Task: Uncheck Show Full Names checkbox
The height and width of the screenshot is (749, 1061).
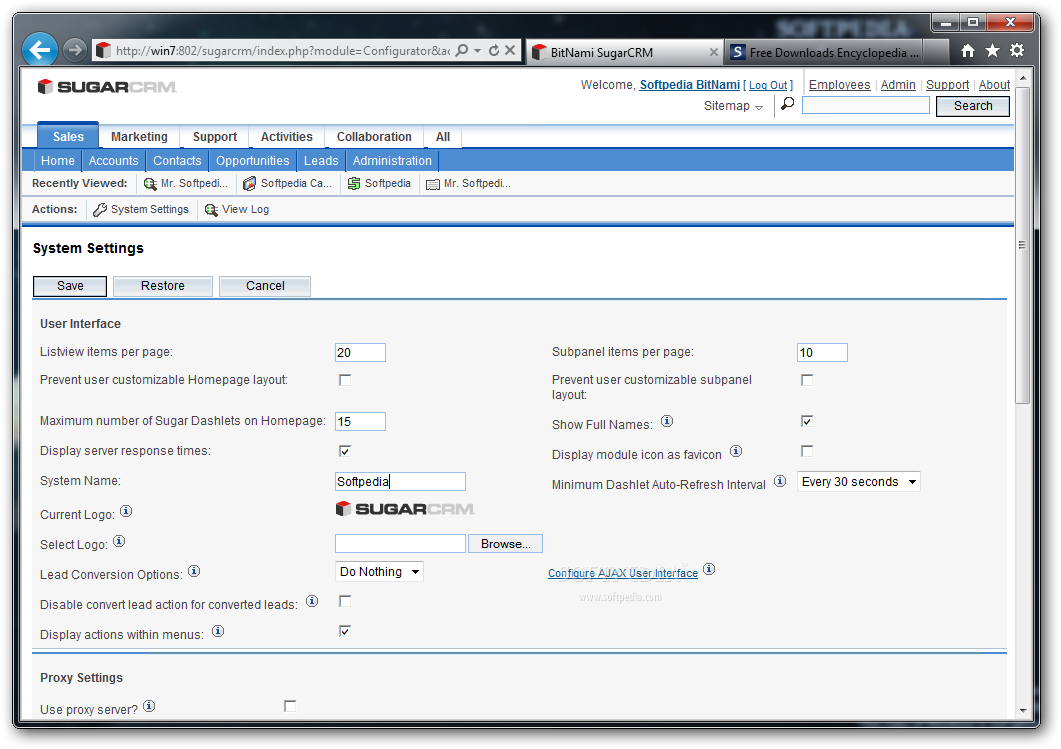Action: coord(807,422)
